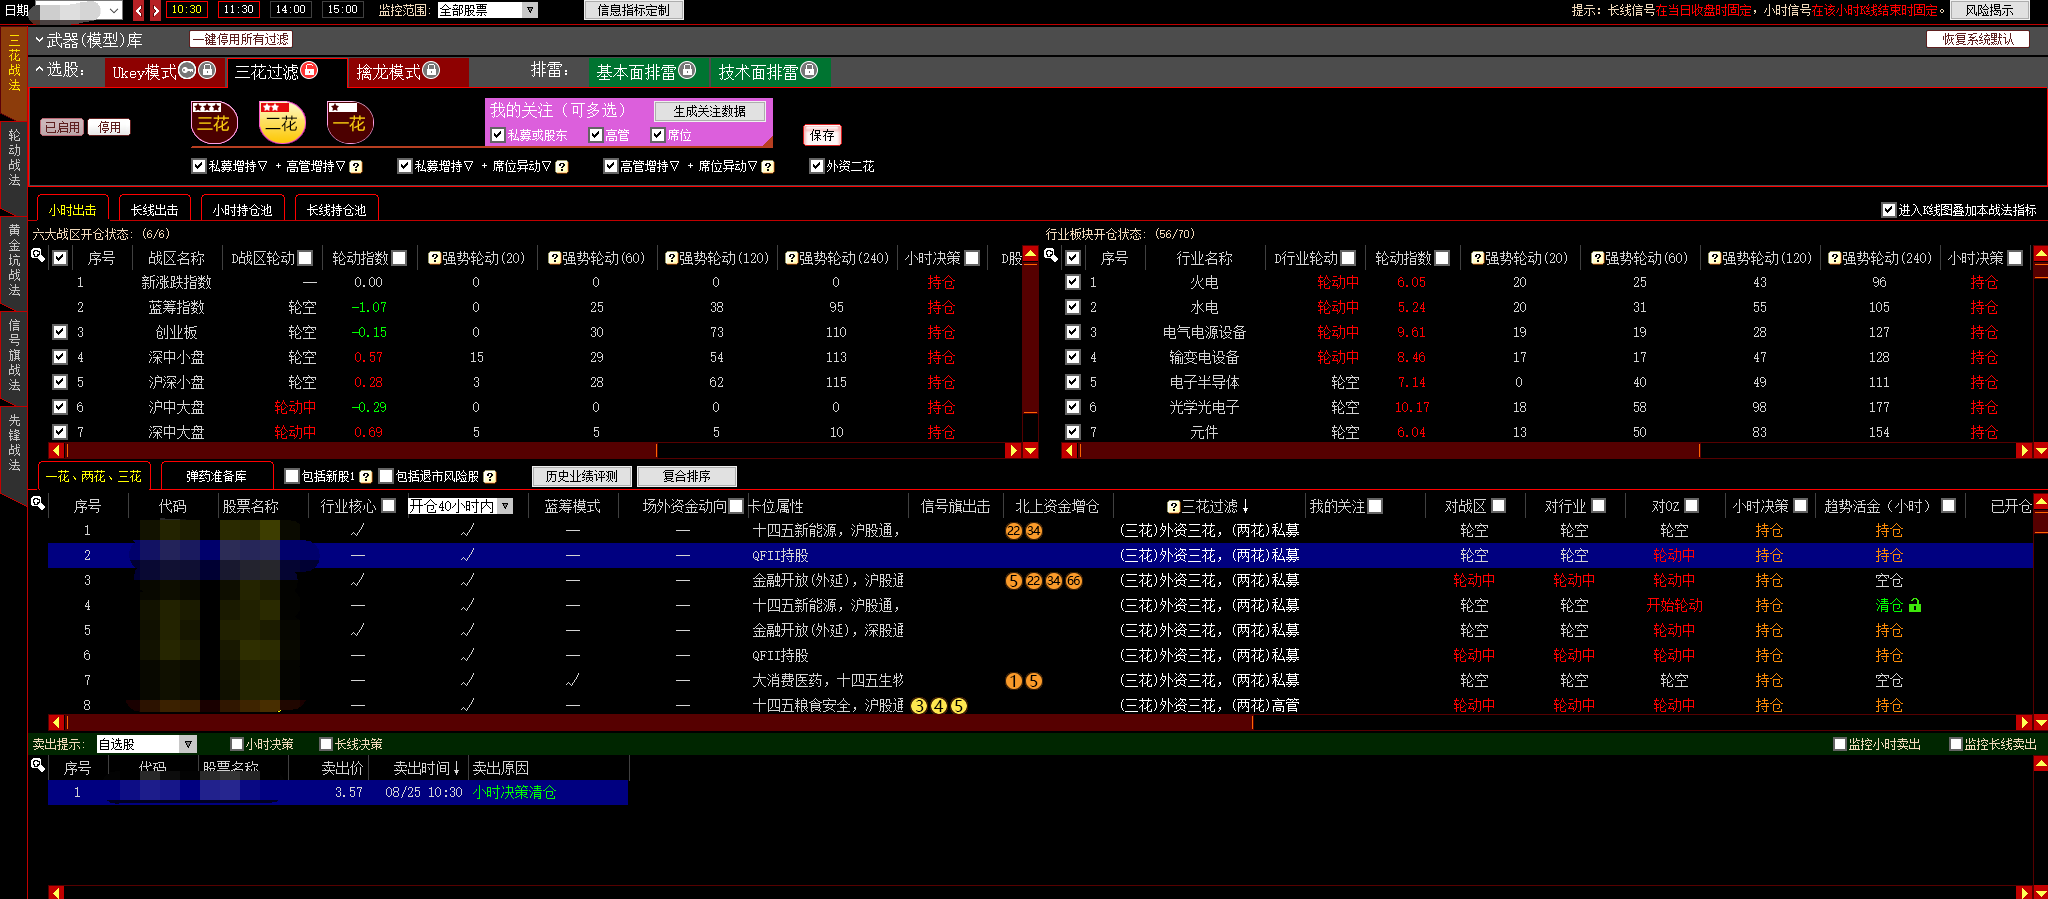Toggle the 外资二花 checkbox

click(816, 166)
